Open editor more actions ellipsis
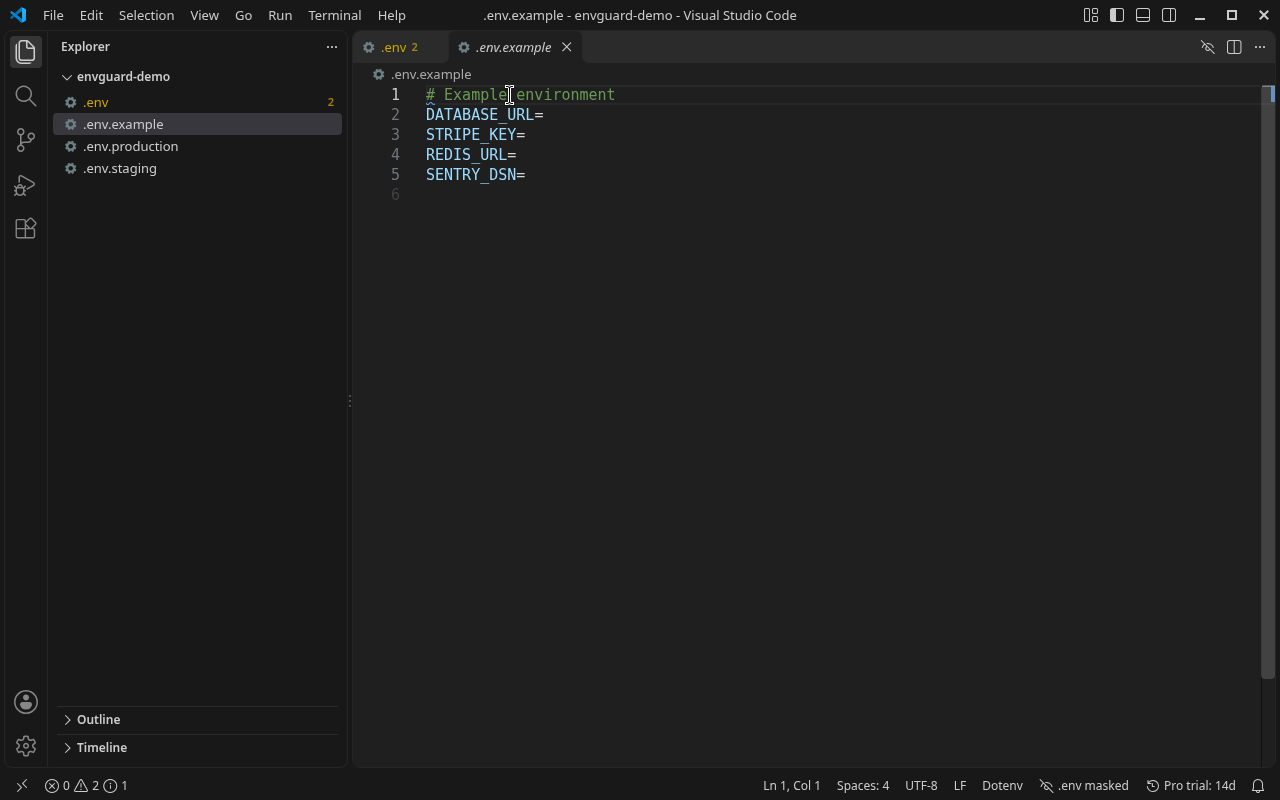The width and height of the screenshot is (1280, 800). 1260,47
